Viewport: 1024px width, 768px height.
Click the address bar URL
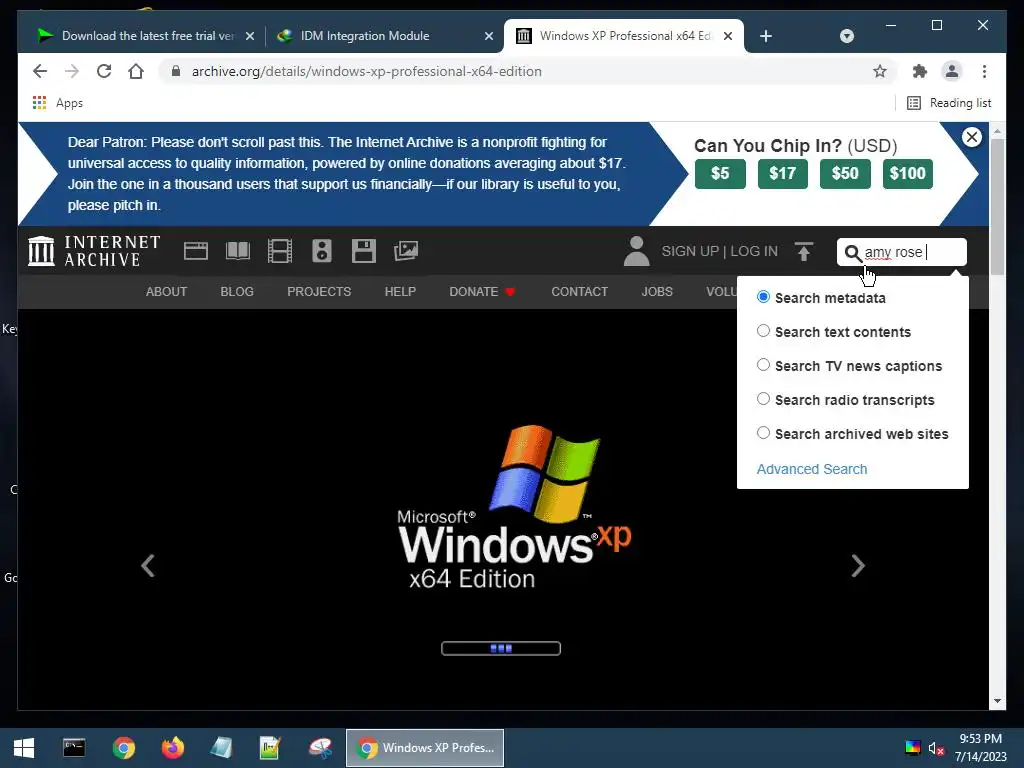366,71
